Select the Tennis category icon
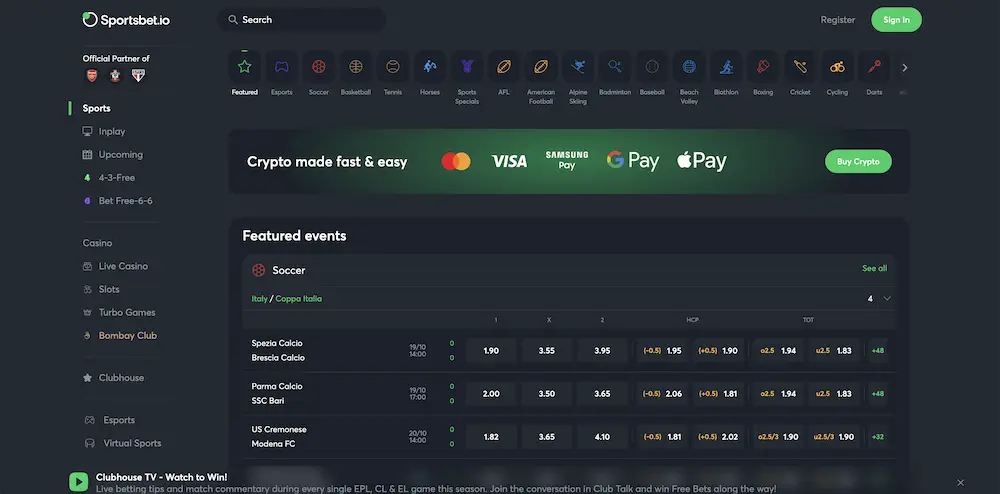The image size is (1000, 494). click(x=393, y=66)
